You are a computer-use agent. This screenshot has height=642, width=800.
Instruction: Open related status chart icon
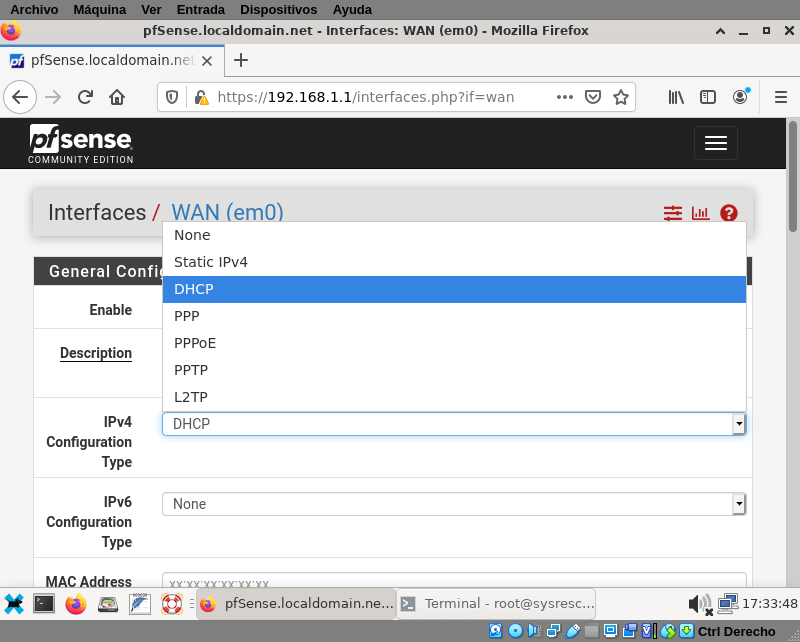(701, 213)
